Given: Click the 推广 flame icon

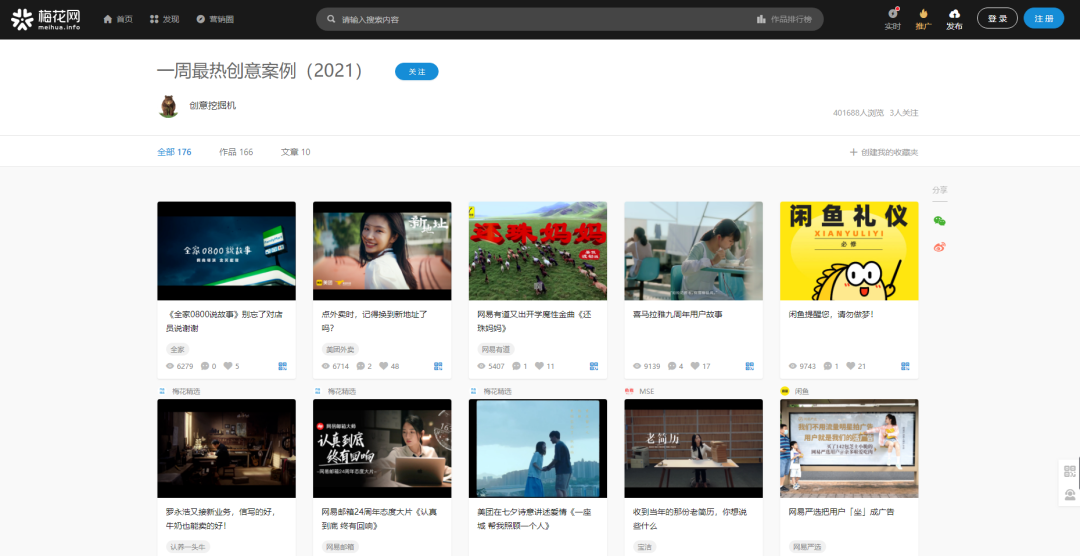Looking at the screenshot, I should (x=923, y=14).
